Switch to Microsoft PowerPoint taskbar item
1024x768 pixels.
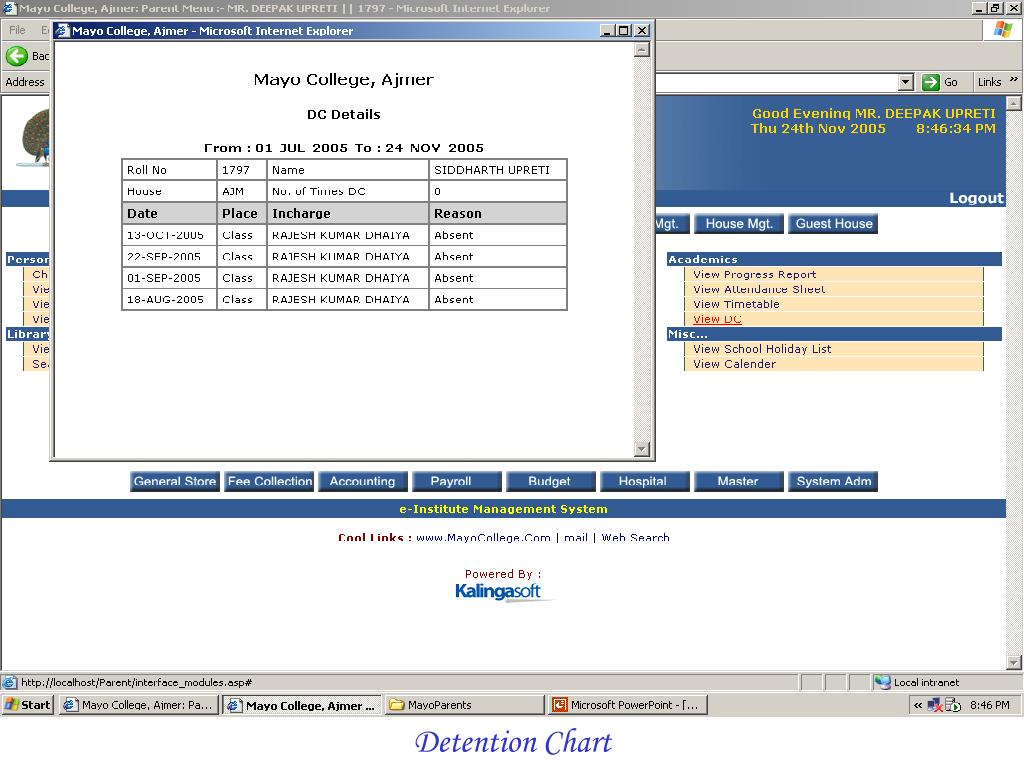[628, 705]
